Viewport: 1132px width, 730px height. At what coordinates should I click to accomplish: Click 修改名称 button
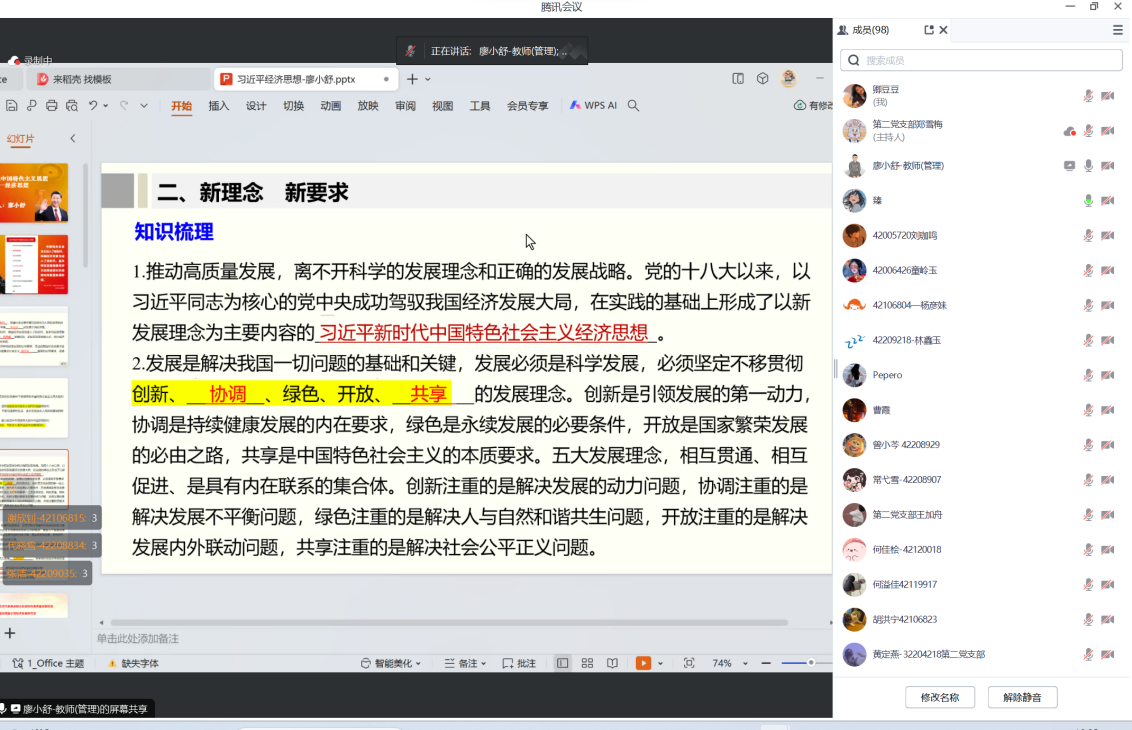(x=939, y=698)
